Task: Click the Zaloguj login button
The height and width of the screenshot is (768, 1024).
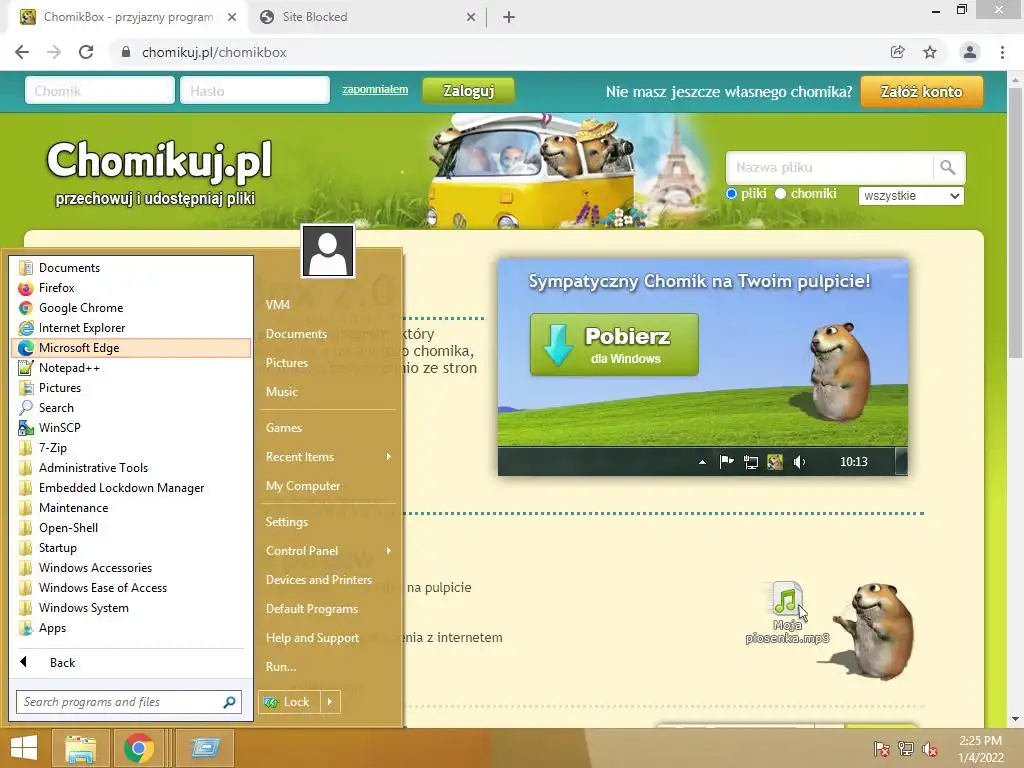Action: tap(468, 91)
